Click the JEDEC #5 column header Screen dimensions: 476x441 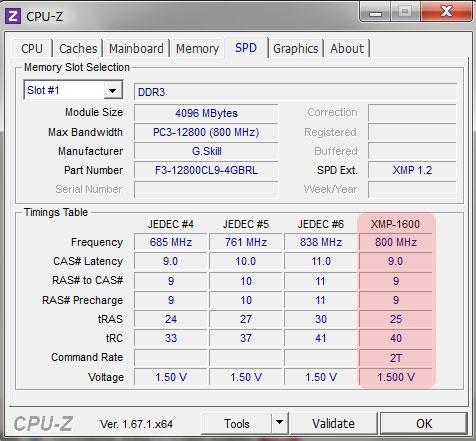click(246, 224)
